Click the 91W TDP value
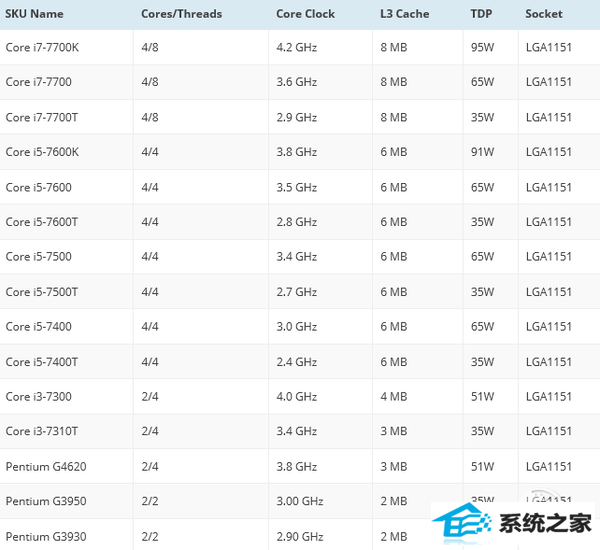 482,152
